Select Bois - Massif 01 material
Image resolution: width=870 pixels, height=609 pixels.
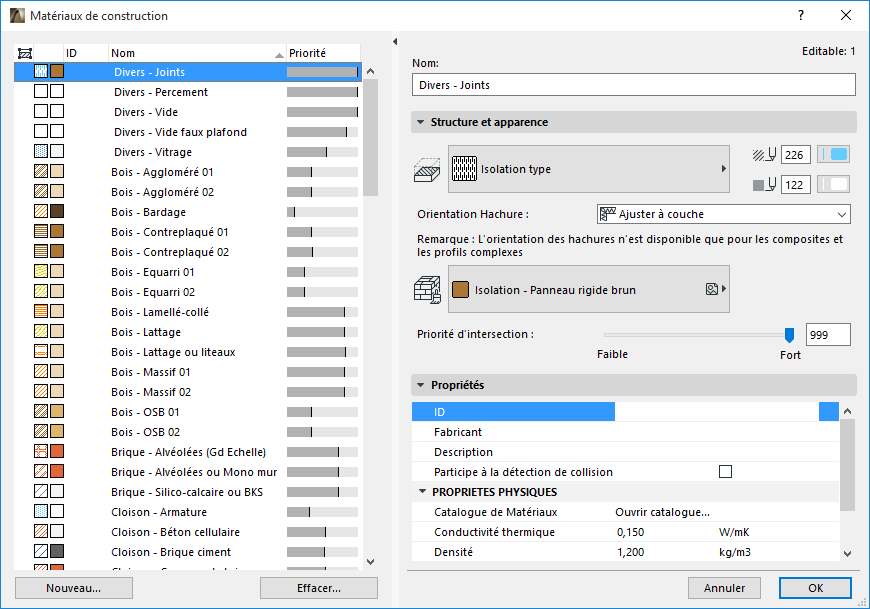(x=188, y=372)
